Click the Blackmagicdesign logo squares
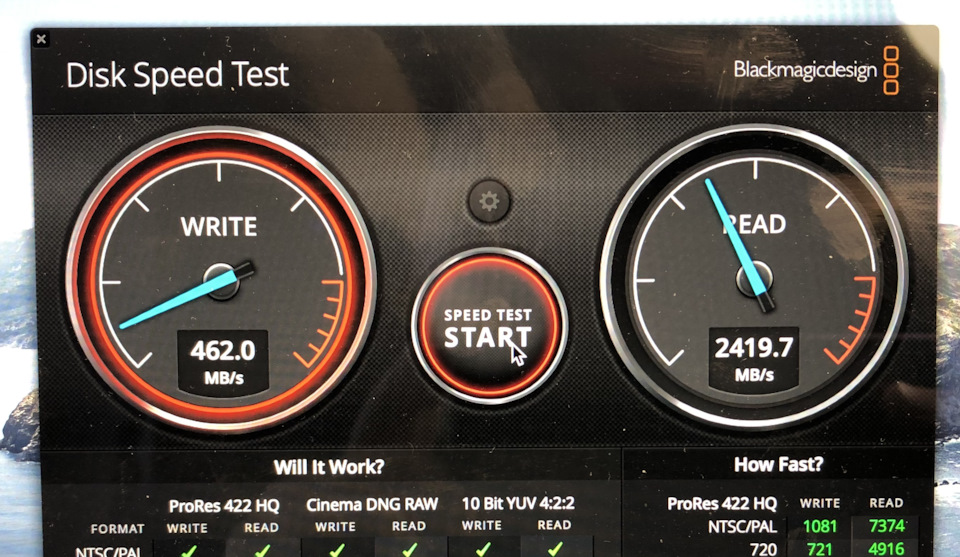 coord(891,70)
